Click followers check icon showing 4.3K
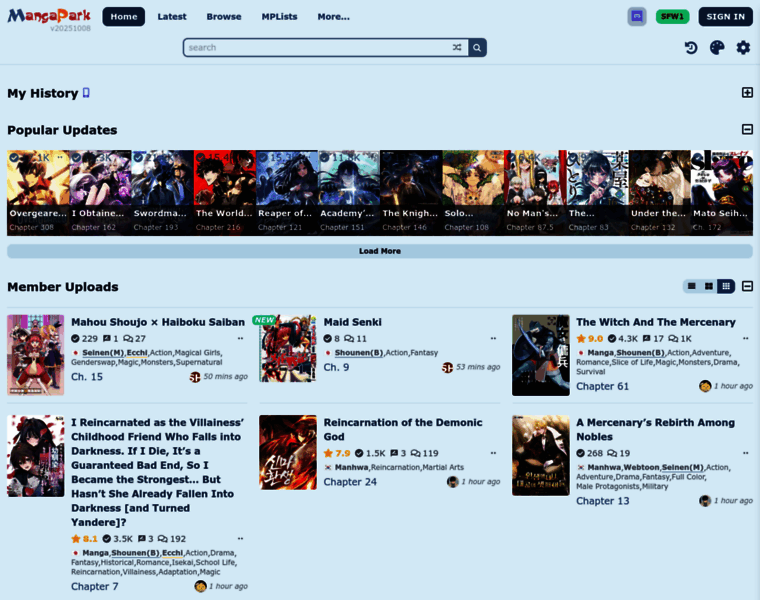 (x=612, y=338)
